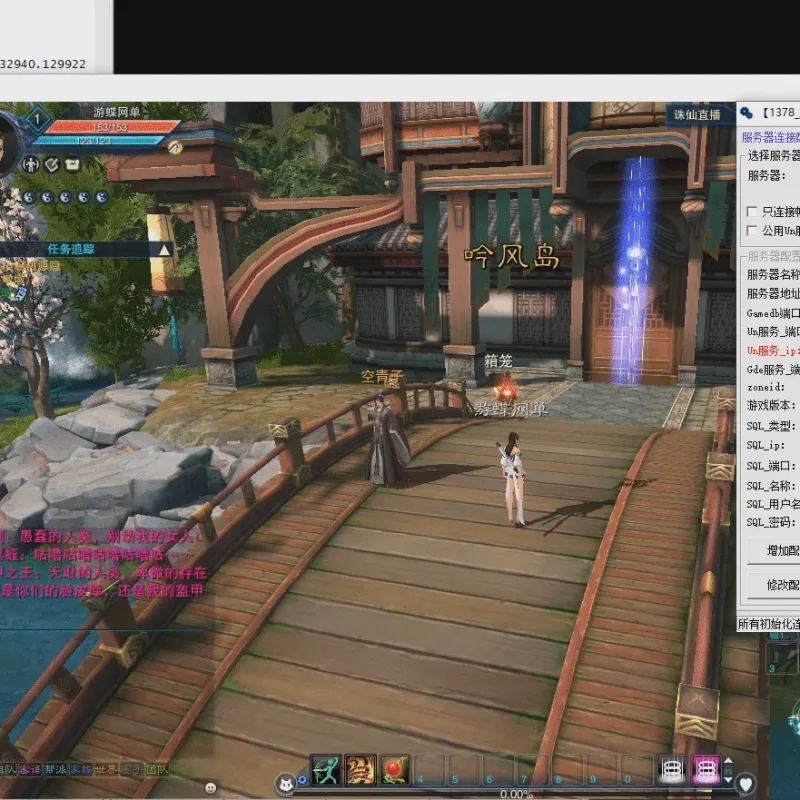Tick the 只连接 checkbox

pyautogui.click(x=751, y=211)
